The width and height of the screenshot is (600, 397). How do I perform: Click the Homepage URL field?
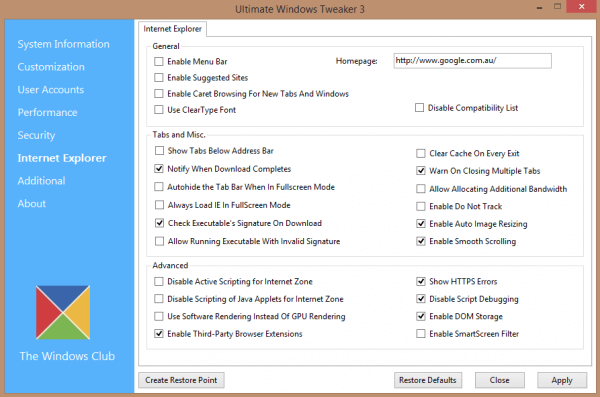(x=473, y=61)
